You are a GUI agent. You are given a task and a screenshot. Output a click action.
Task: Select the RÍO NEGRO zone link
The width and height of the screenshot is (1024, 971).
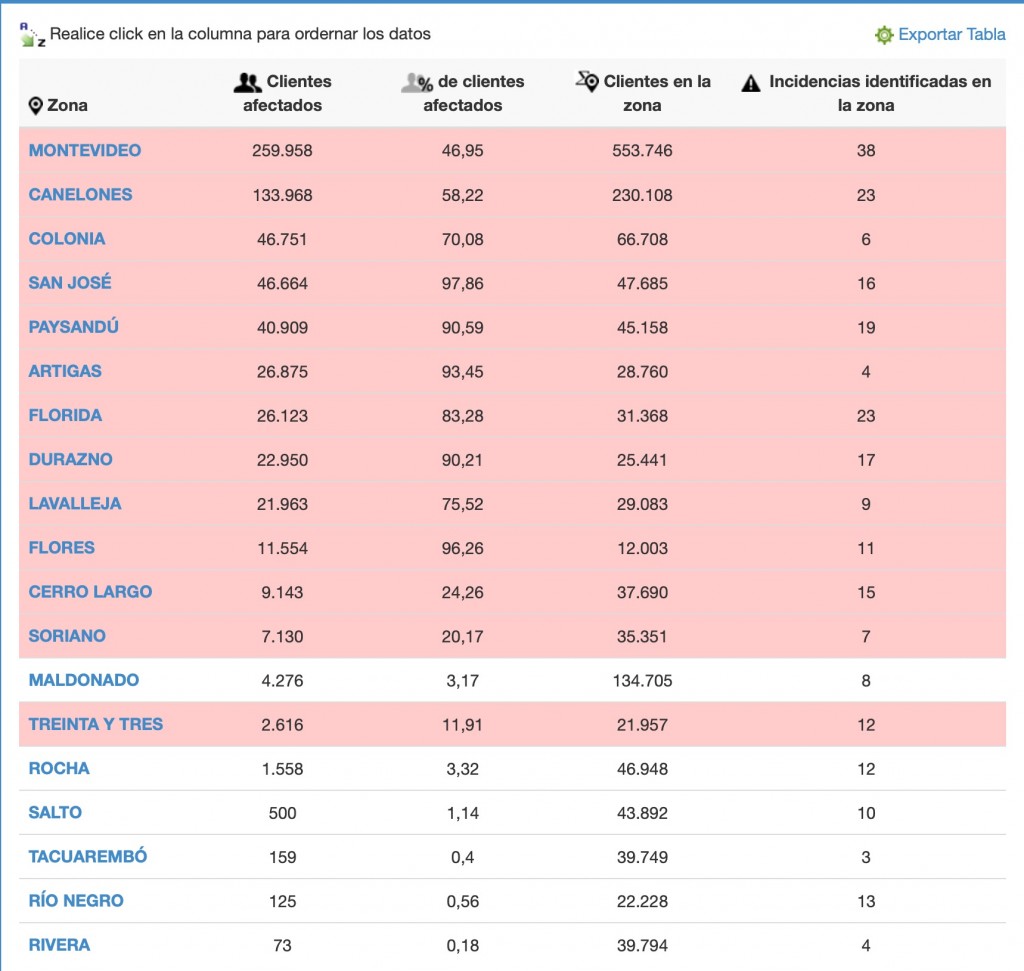coord(76,901)
